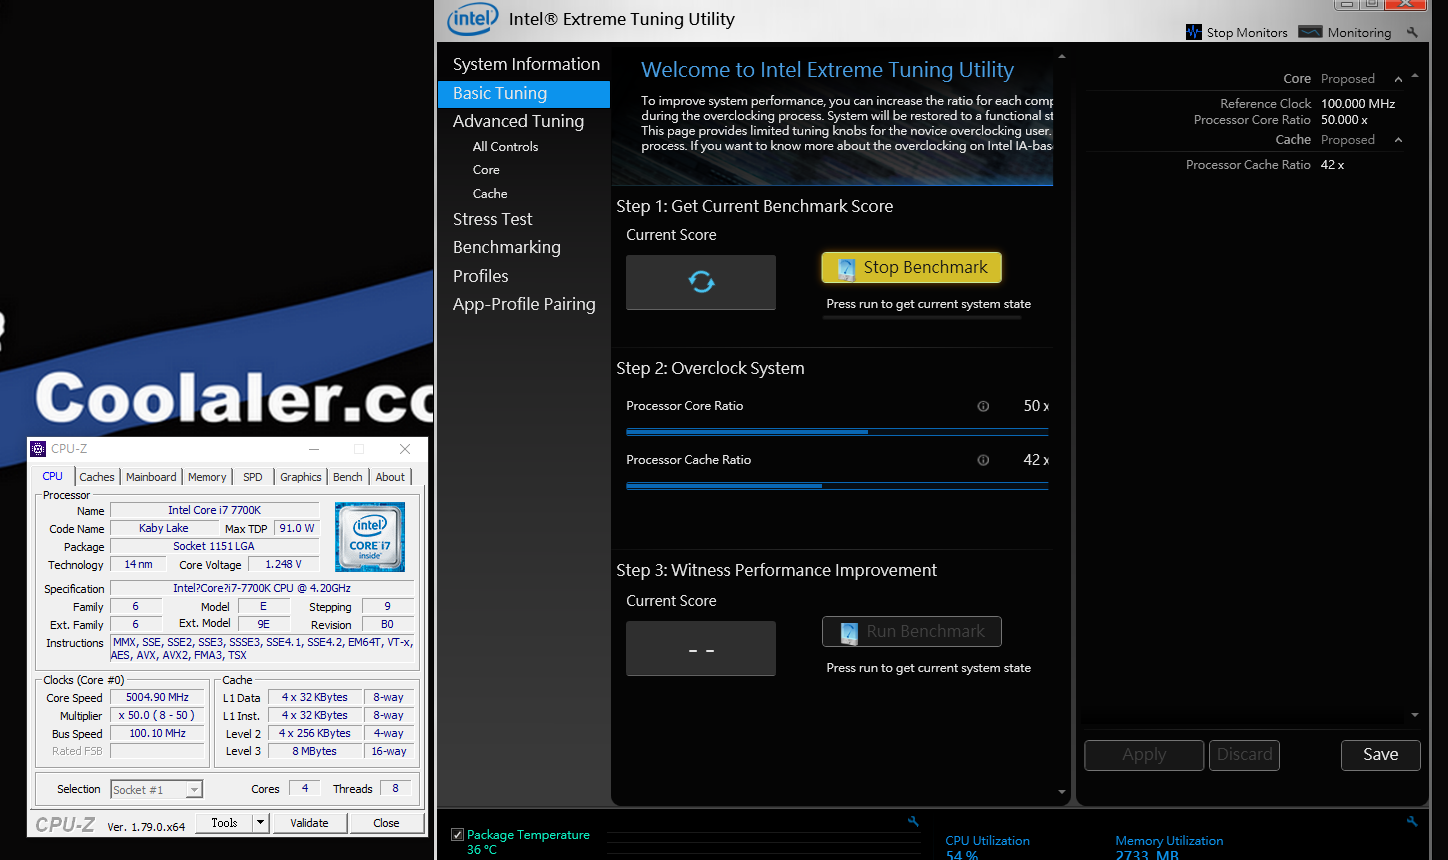Viewport: 1448px width, 860px height.
Task: Open the CPU-Z Tools dropdown arrow
Action: (x=260, y=823)
